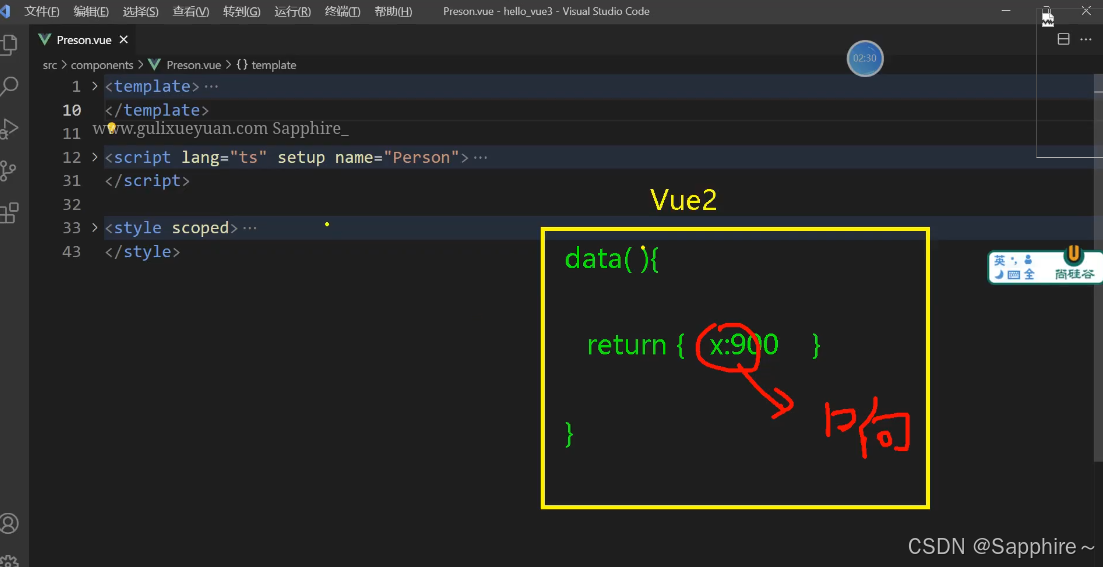
Task: Open the 选择(S) menu
Action: tap(141, 12)
